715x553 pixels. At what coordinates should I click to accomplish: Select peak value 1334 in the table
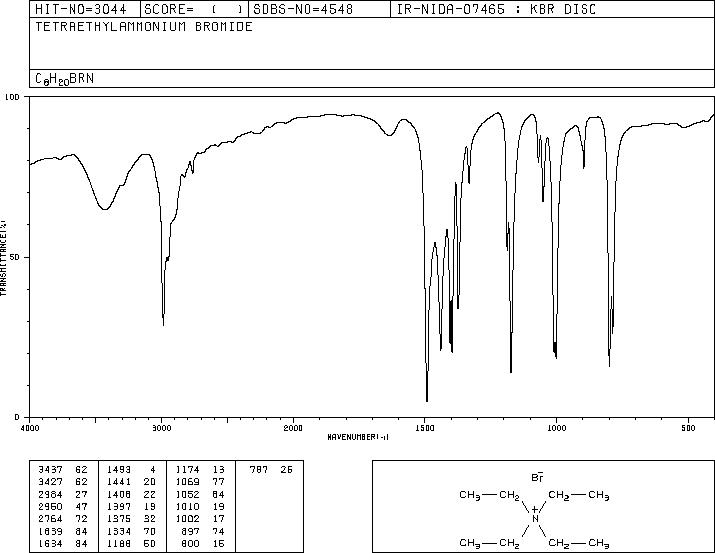(x=119, y=532)
